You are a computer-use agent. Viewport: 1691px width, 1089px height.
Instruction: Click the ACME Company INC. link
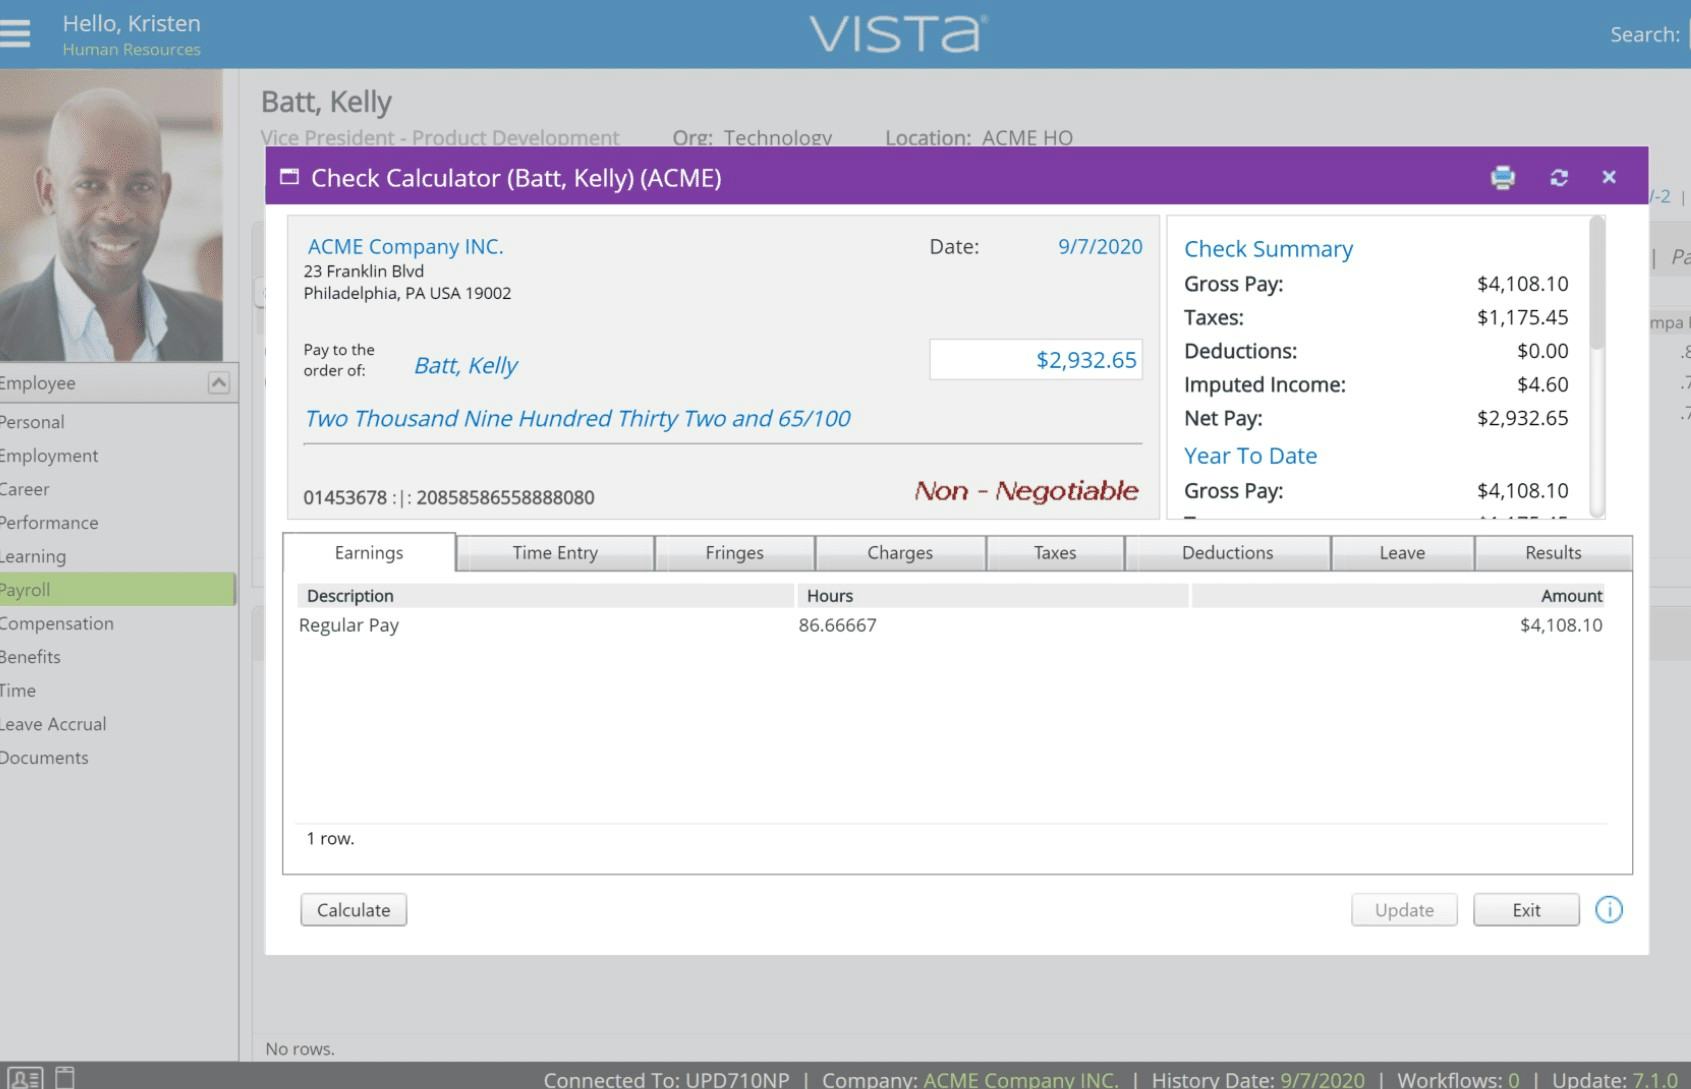(x=405, y=246)
